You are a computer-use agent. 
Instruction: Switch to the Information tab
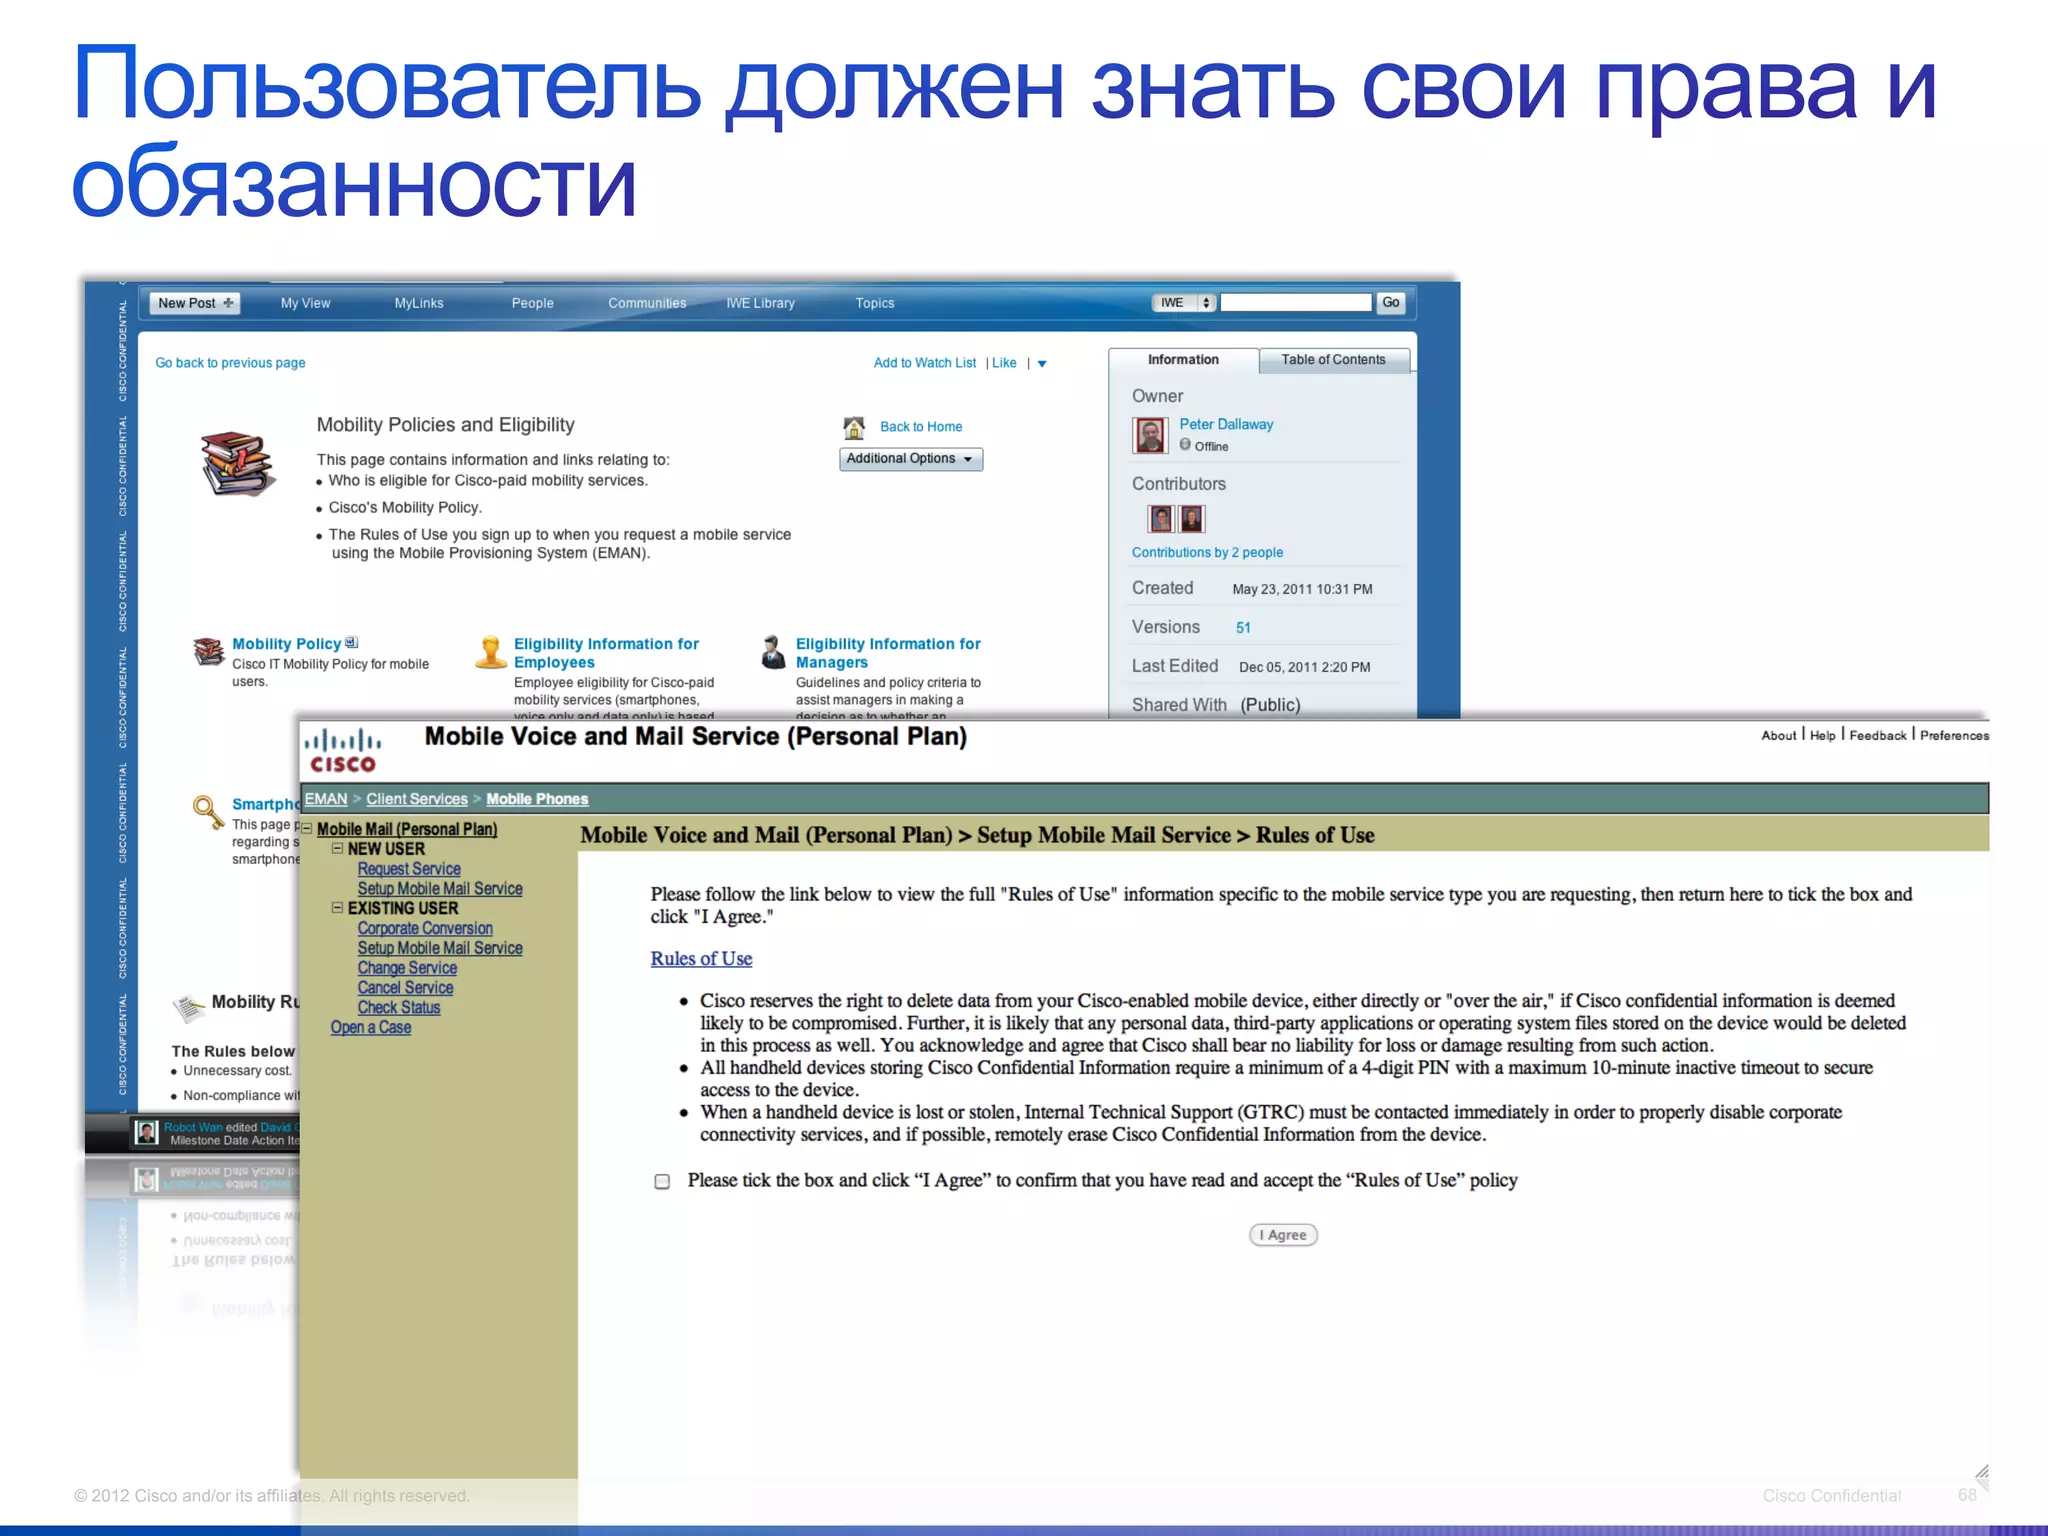[1183, 360]
